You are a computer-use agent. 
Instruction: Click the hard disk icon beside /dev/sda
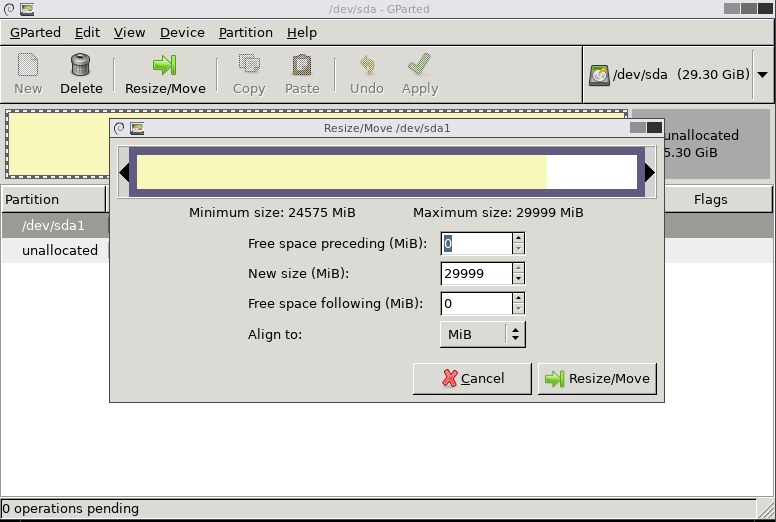599,75
